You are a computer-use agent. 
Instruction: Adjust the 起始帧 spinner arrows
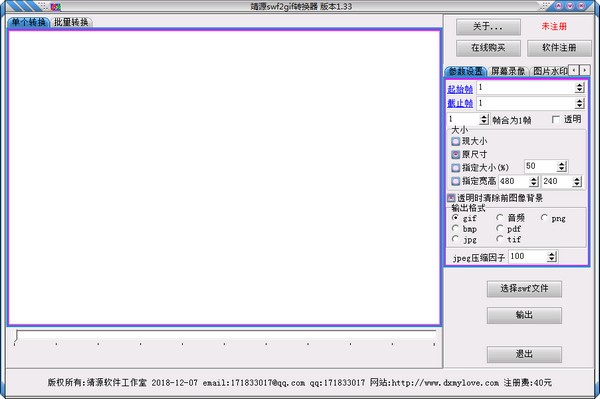pyautogui.click(x=579, y=88)
